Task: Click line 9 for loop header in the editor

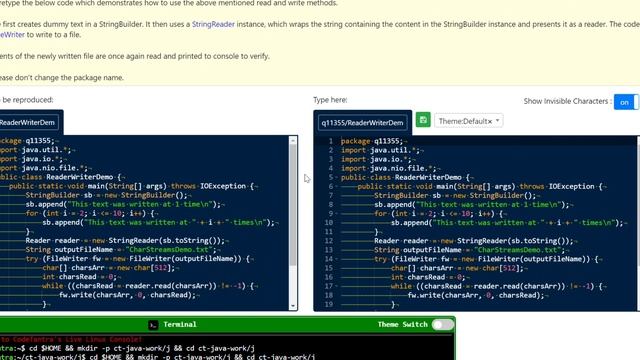Action: [x=438, y=214]
